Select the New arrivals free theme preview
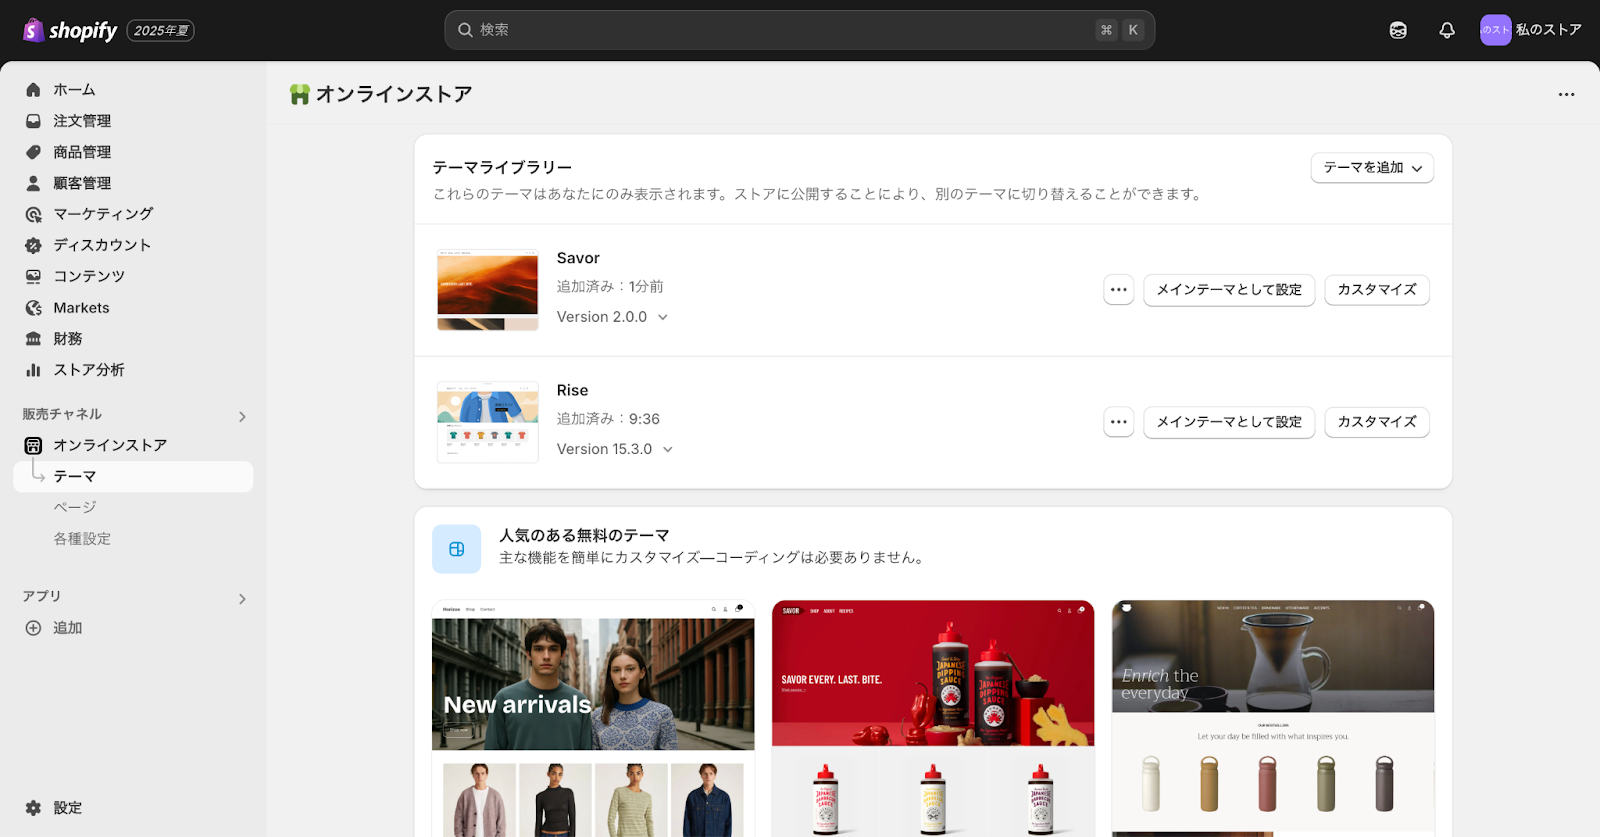This screenshot has width=1600, height=837. [593, 718]
